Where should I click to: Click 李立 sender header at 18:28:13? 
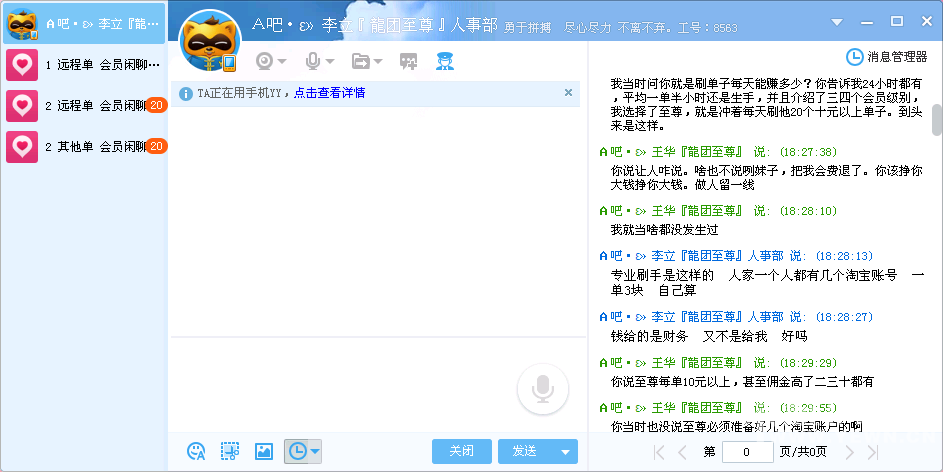coord(736,256)
